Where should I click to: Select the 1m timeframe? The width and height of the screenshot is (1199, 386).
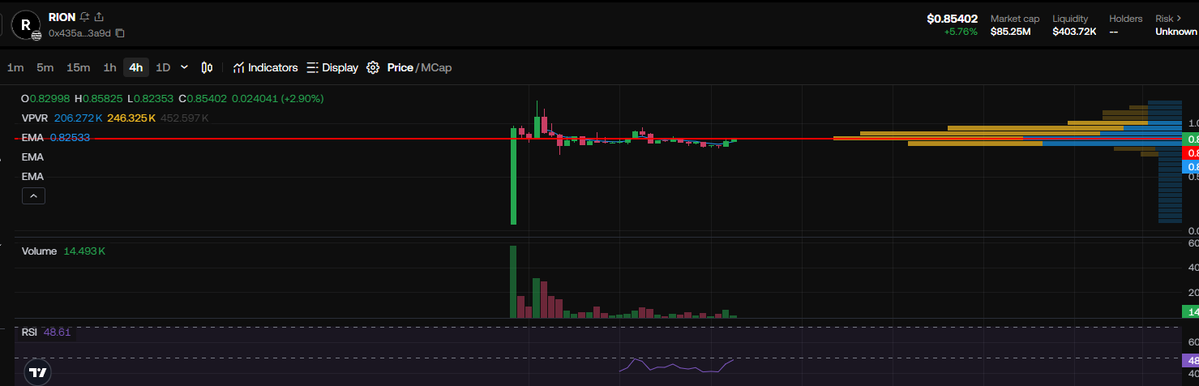coord(15,67)
